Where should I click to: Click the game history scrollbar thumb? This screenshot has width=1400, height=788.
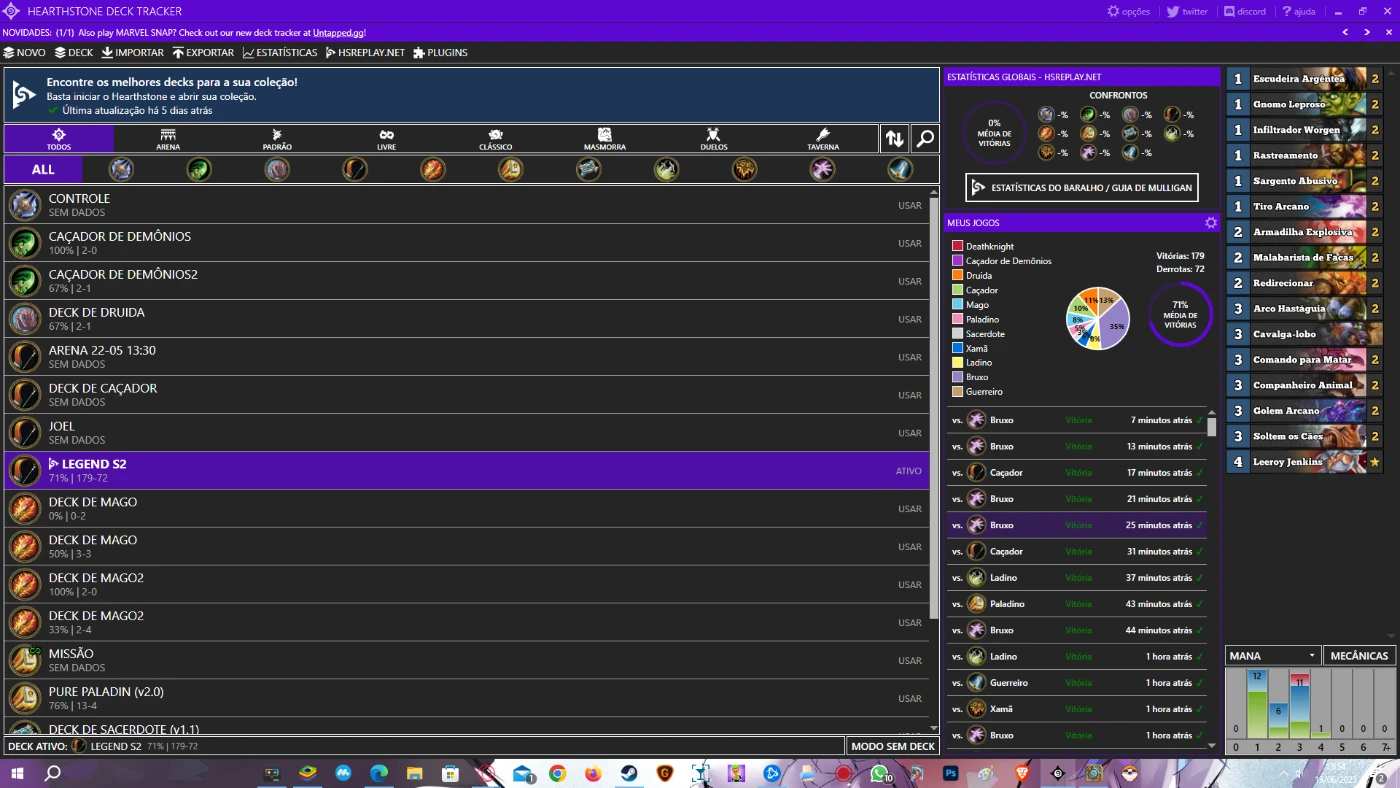[1212, 427]
